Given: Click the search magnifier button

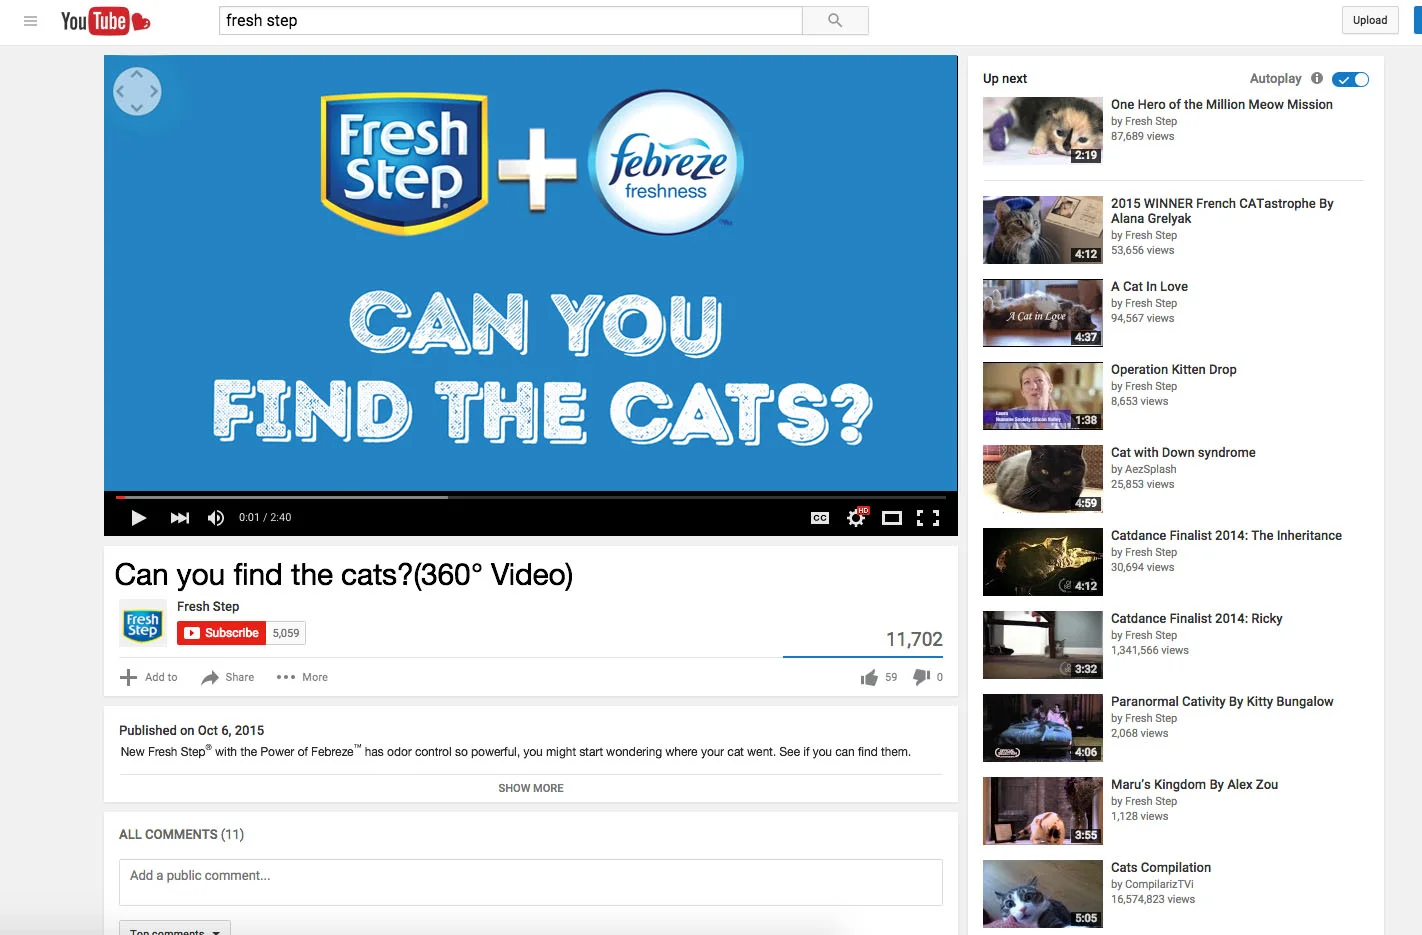Looking at the screenshot, I should [x=835, y=21].
